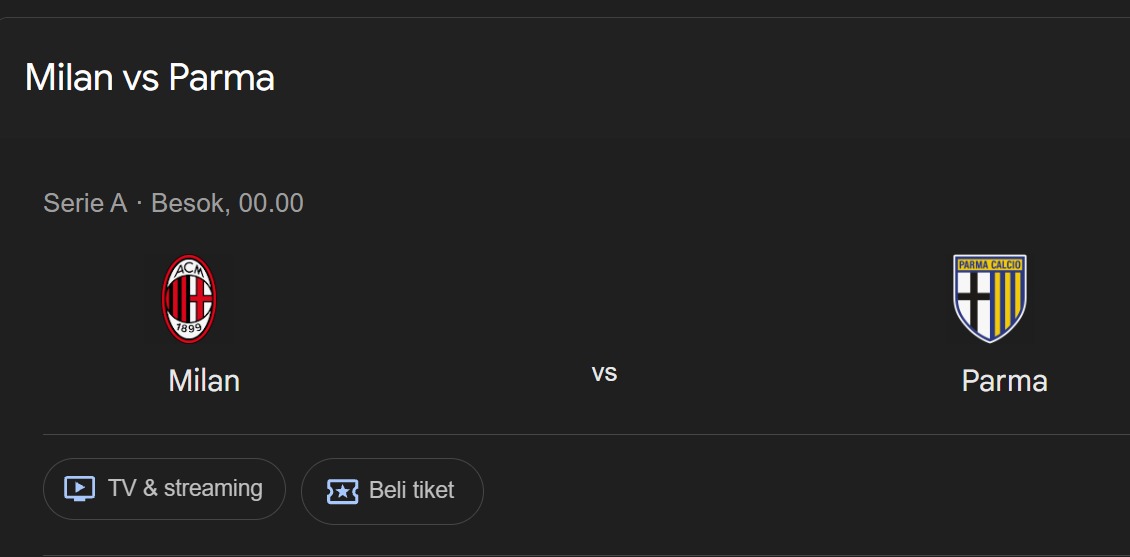Select the Parma team name under shield
The image size is (1130, 557).
pos(1004,381)
